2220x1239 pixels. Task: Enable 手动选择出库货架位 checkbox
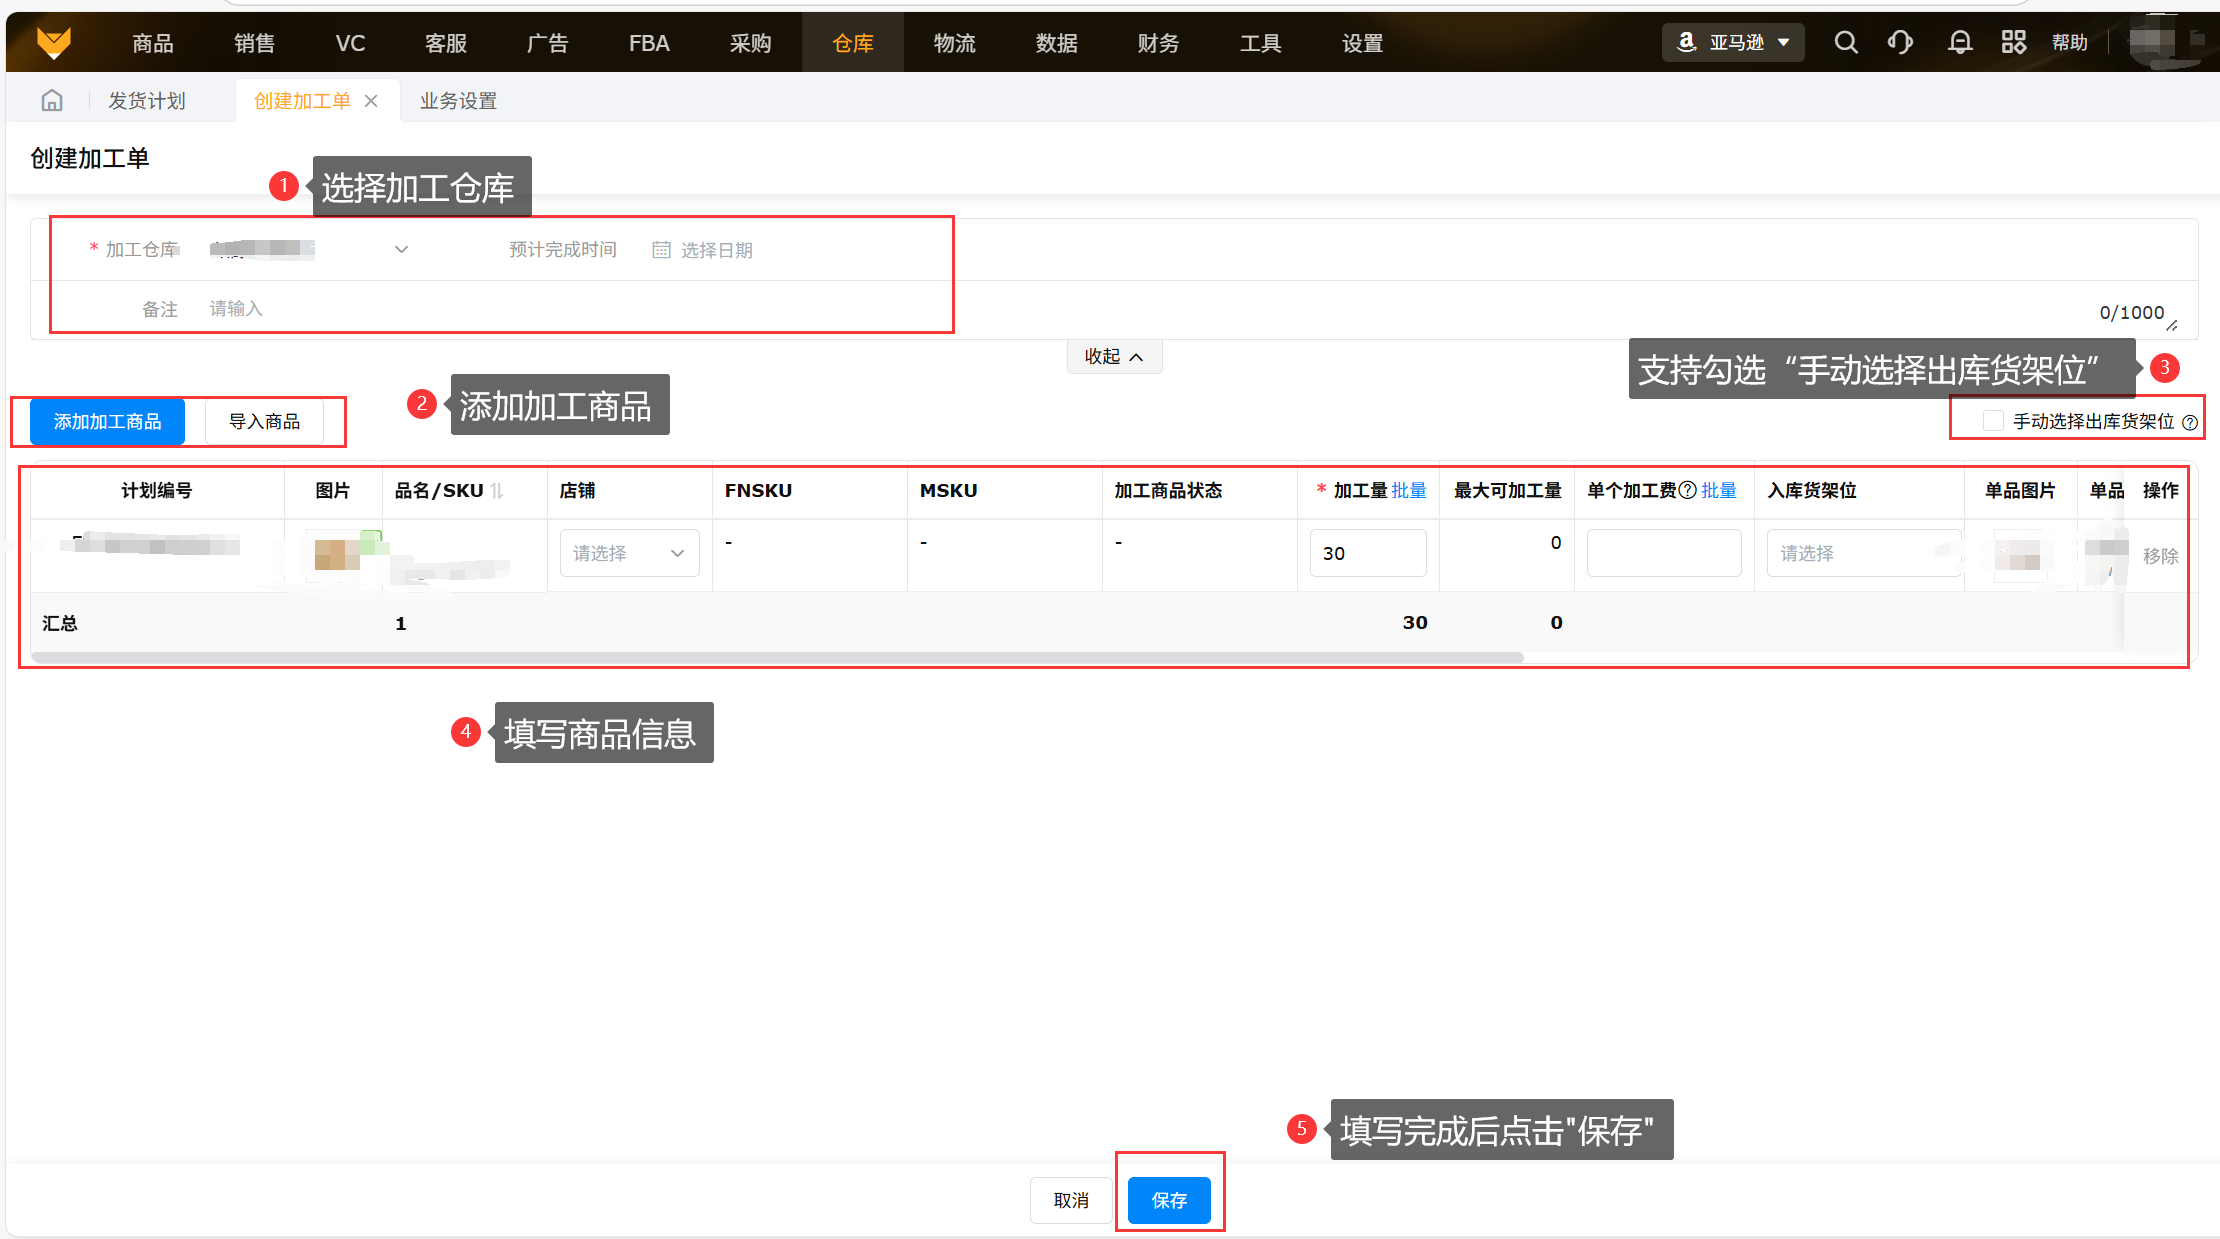[x=1992, y=421]
